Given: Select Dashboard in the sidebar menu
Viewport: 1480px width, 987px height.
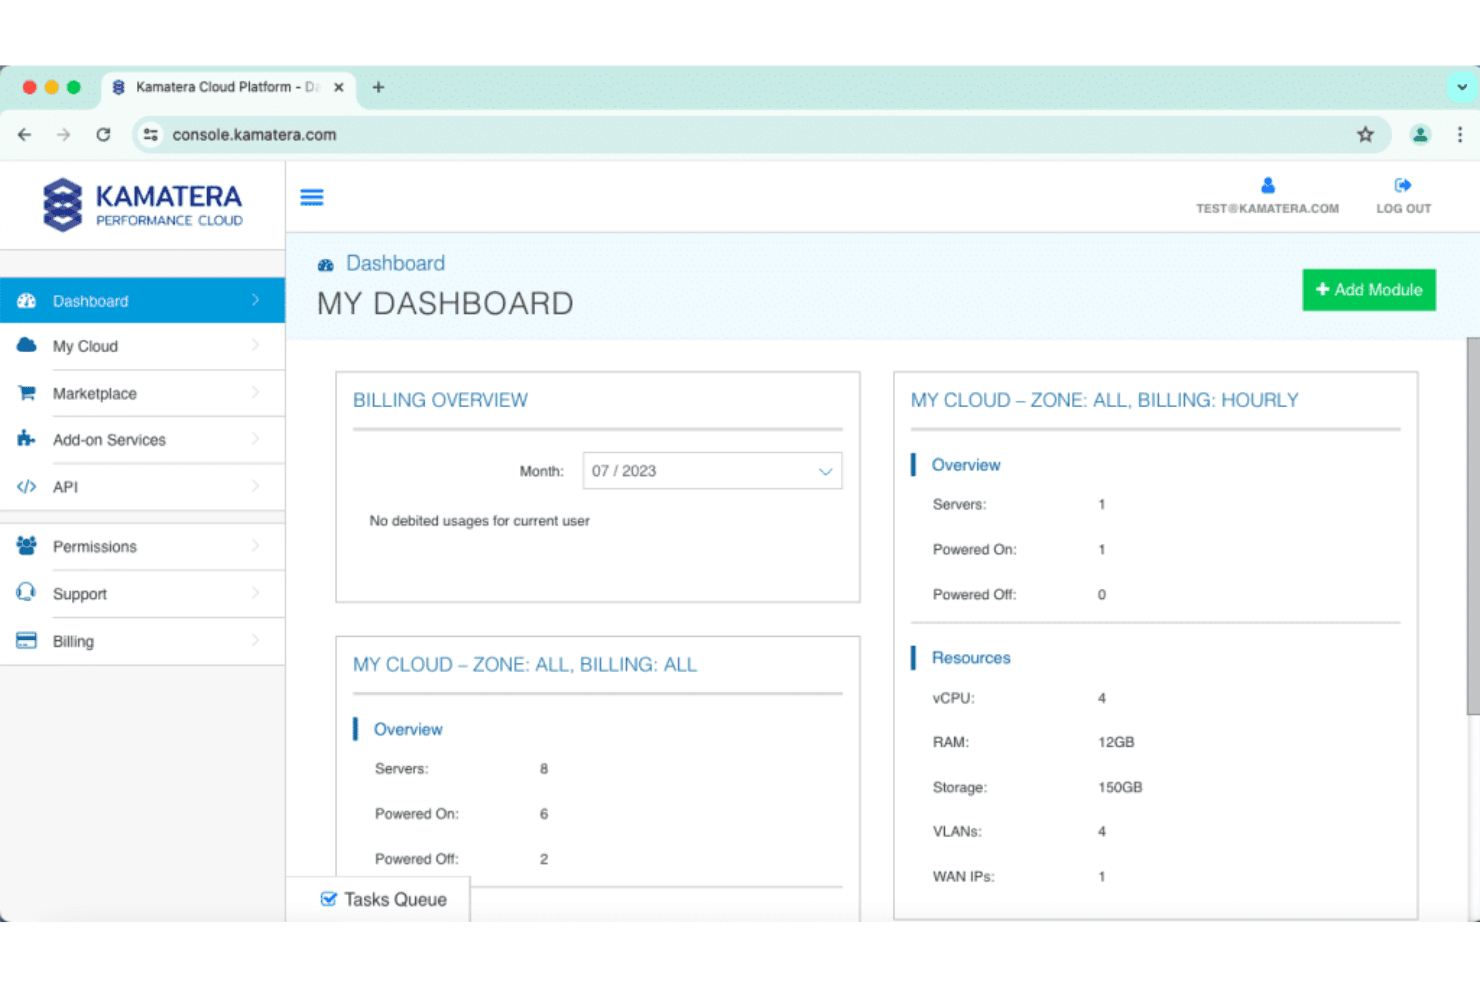Looking at the screenshot, I should coord(142,300).
